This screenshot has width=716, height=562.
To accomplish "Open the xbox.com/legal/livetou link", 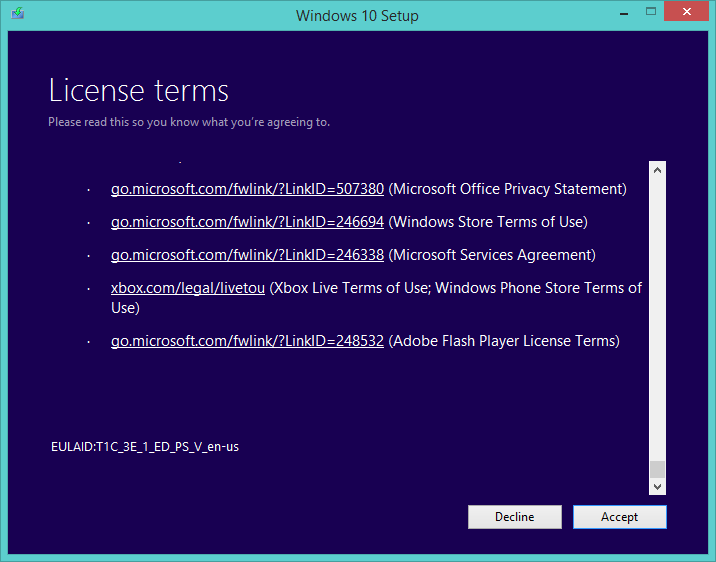I will [188, 288].
